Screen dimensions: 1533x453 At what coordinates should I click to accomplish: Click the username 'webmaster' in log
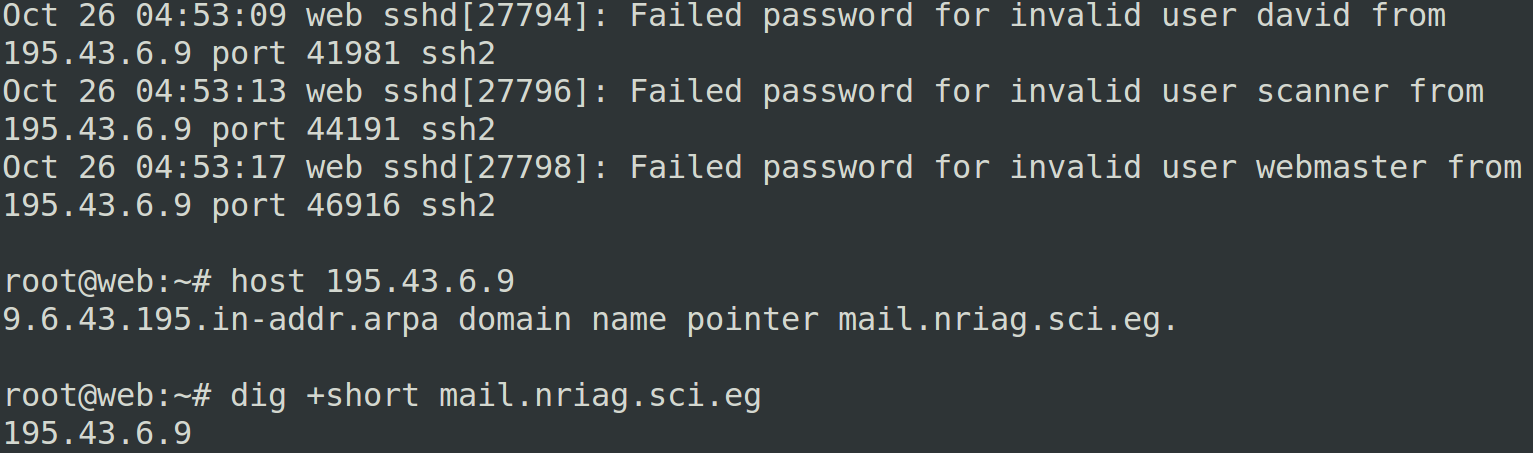(x=1342, y=167)
